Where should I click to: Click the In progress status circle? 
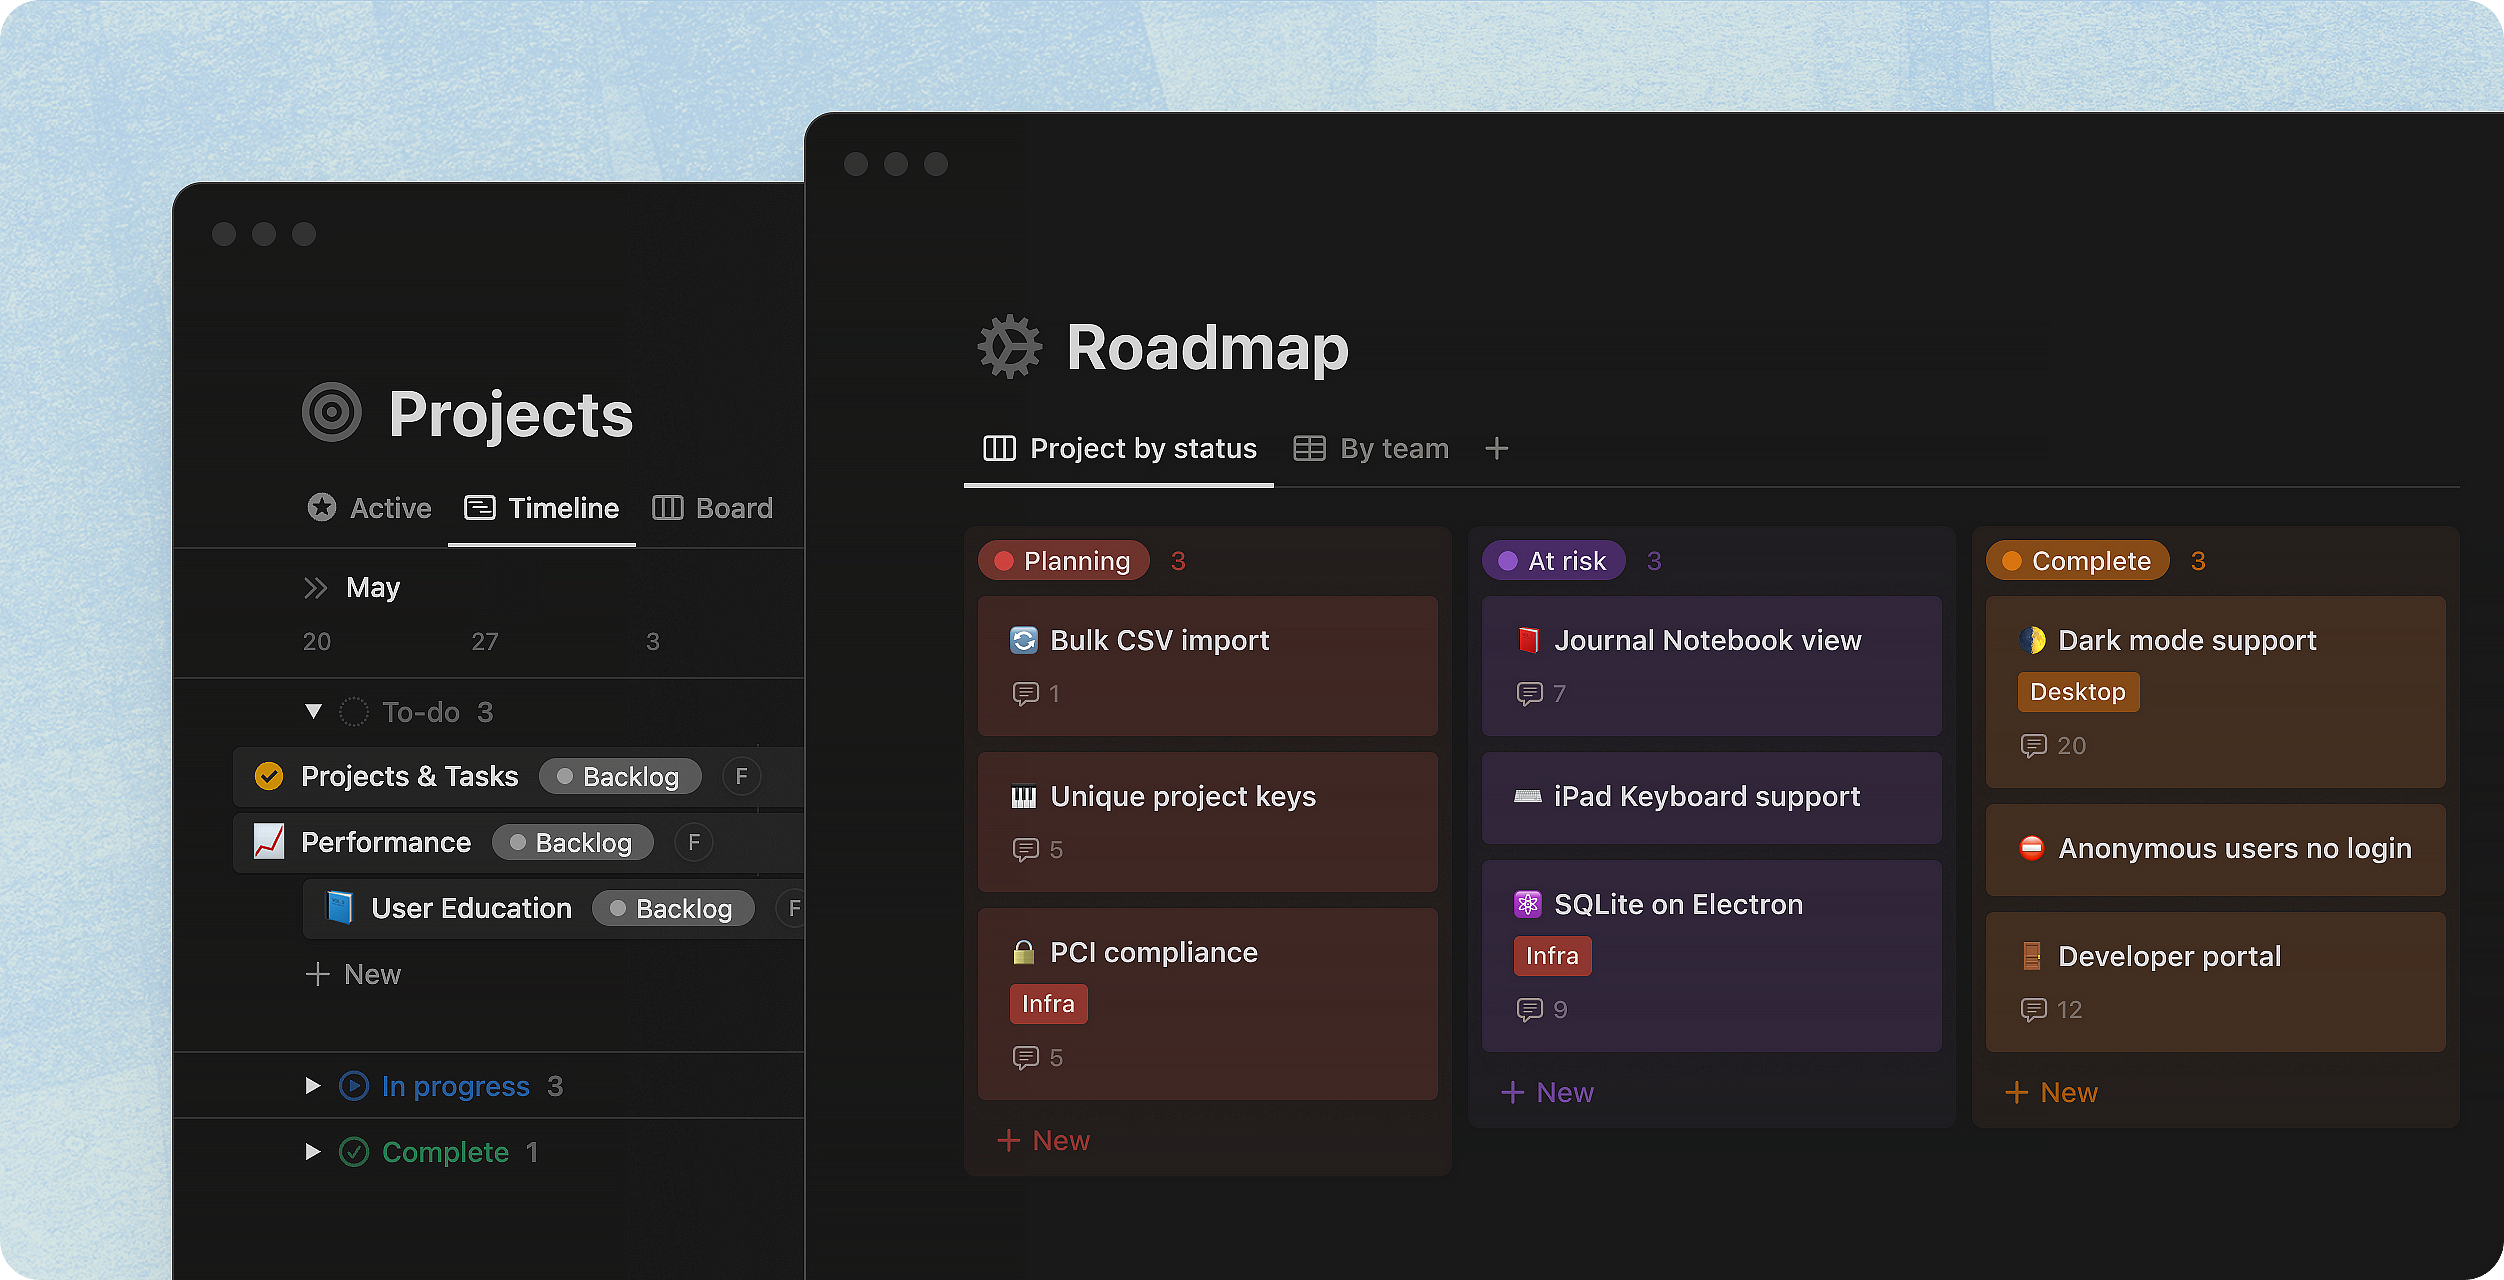click(x=354, y=1086)
